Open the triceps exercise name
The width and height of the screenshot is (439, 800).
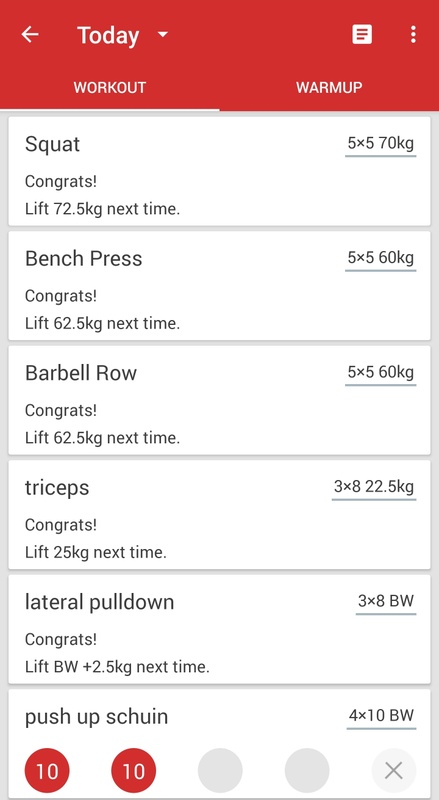(57, 488)
